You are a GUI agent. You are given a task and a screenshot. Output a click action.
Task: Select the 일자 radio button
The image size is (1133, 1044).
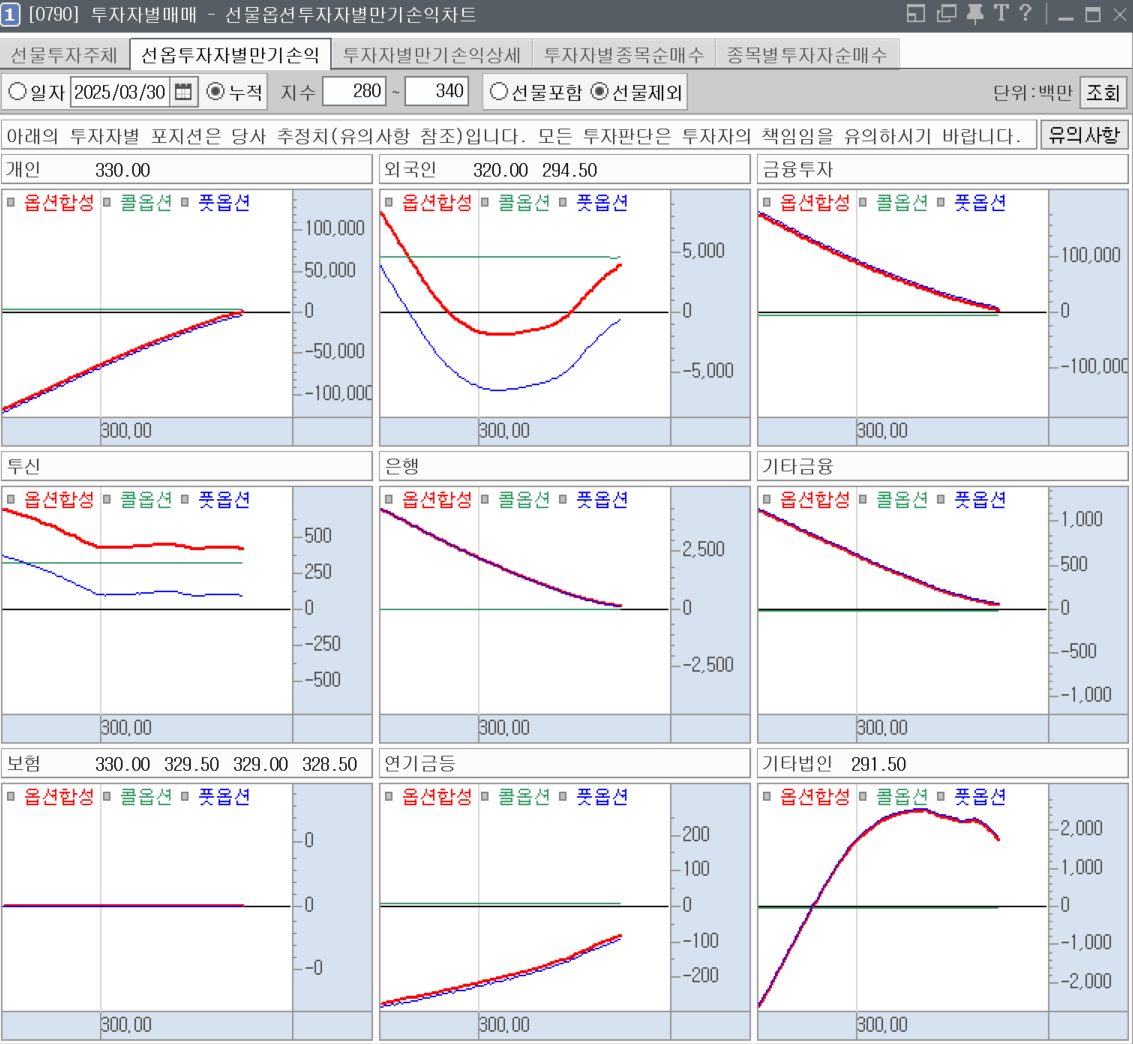pyautogui.click(x=18, y=93)
